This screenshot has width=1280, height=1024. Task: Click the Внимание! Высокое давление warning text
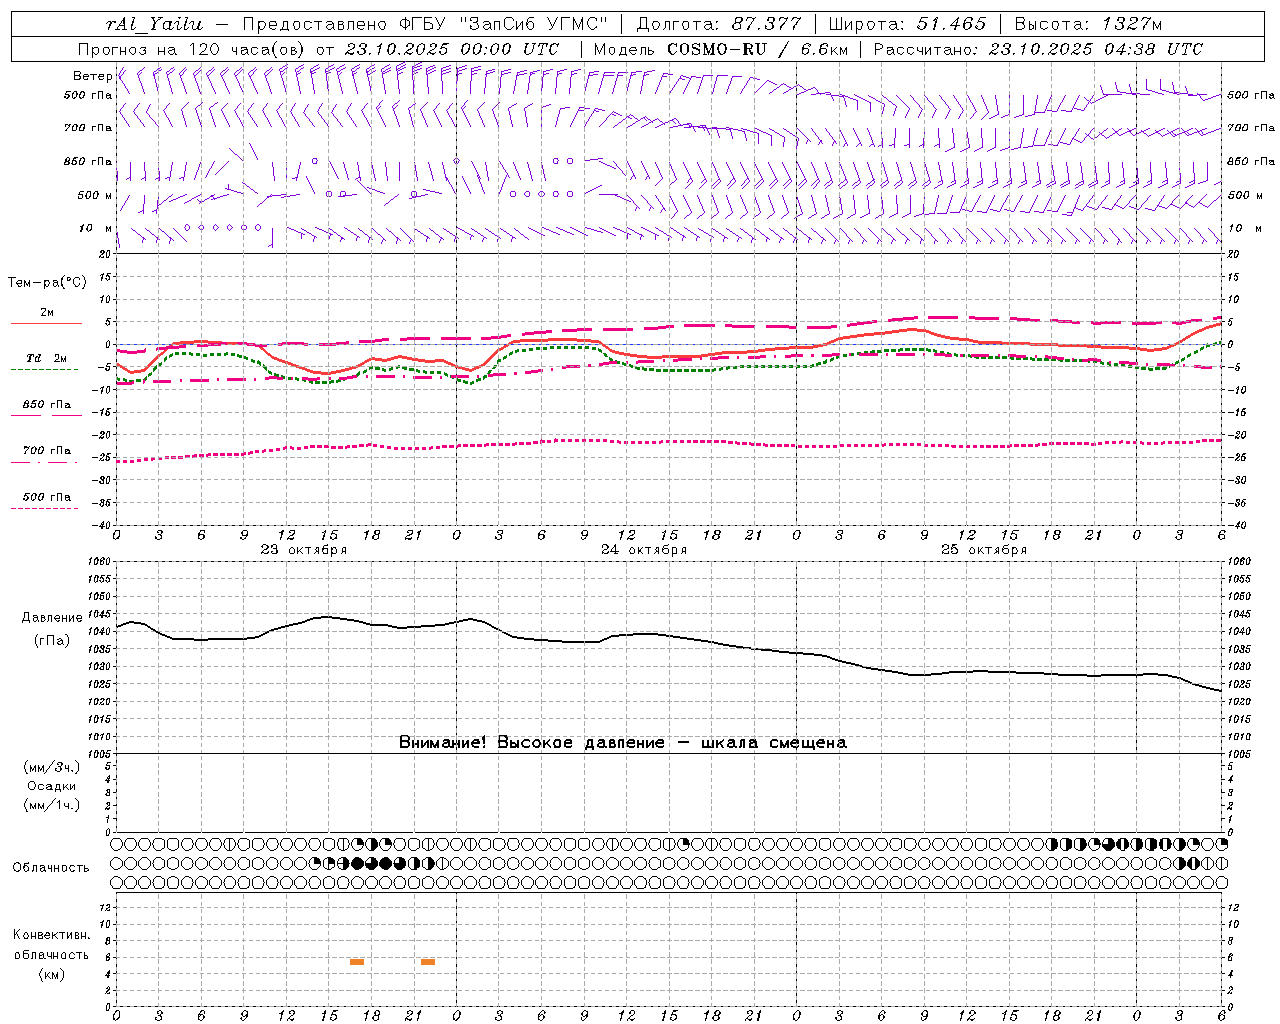(623, 742)
